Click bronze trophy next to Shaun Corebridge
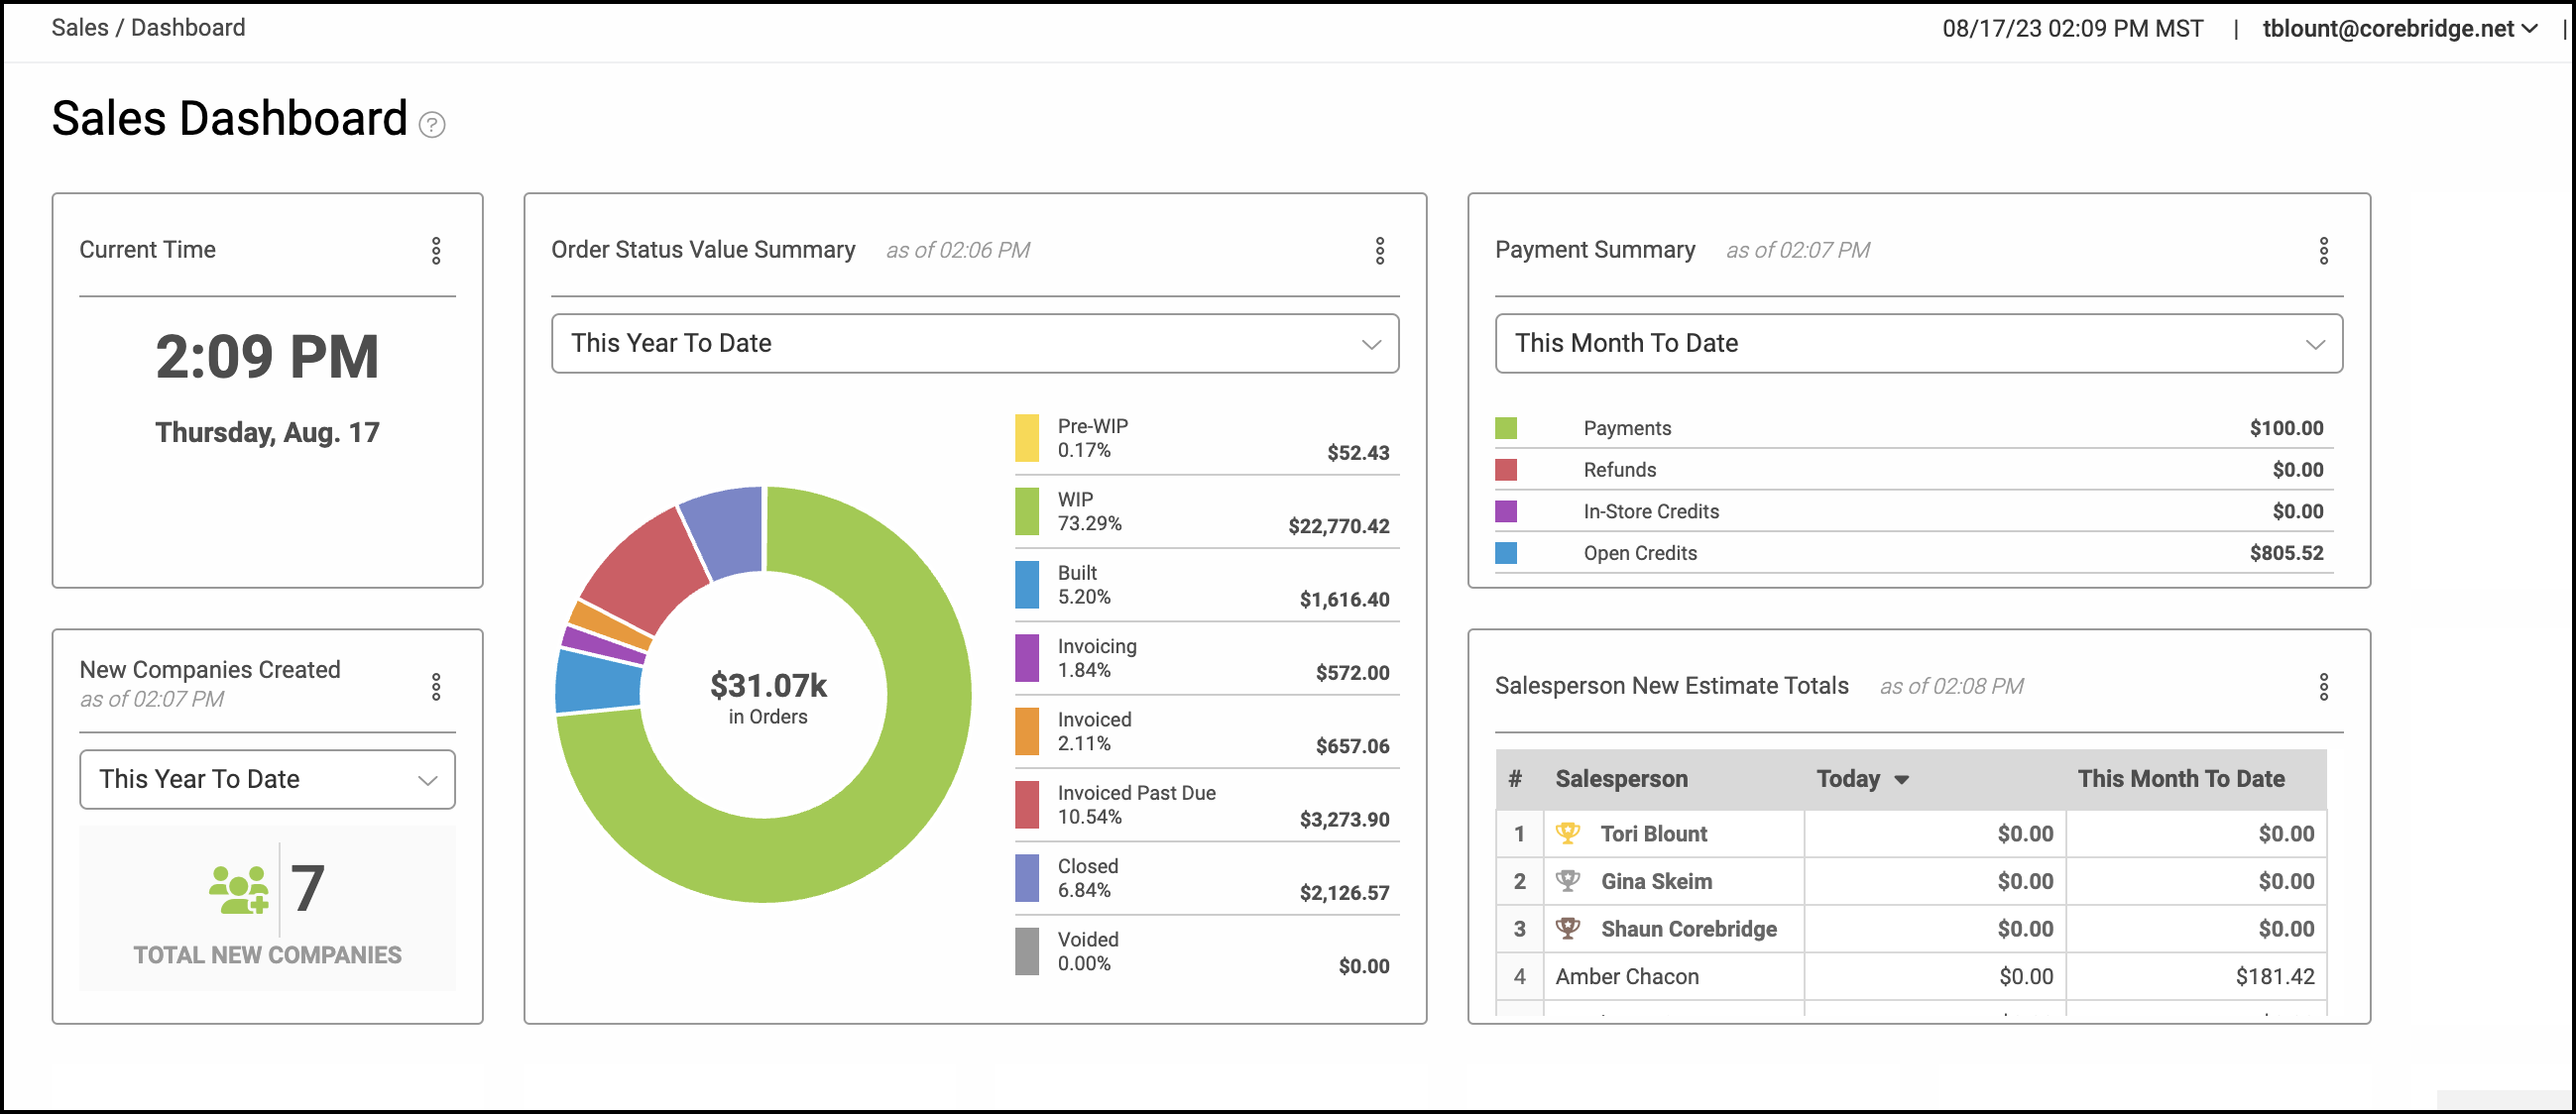Viewport: 2576px width, 1114px height. tap(1567, 928)
